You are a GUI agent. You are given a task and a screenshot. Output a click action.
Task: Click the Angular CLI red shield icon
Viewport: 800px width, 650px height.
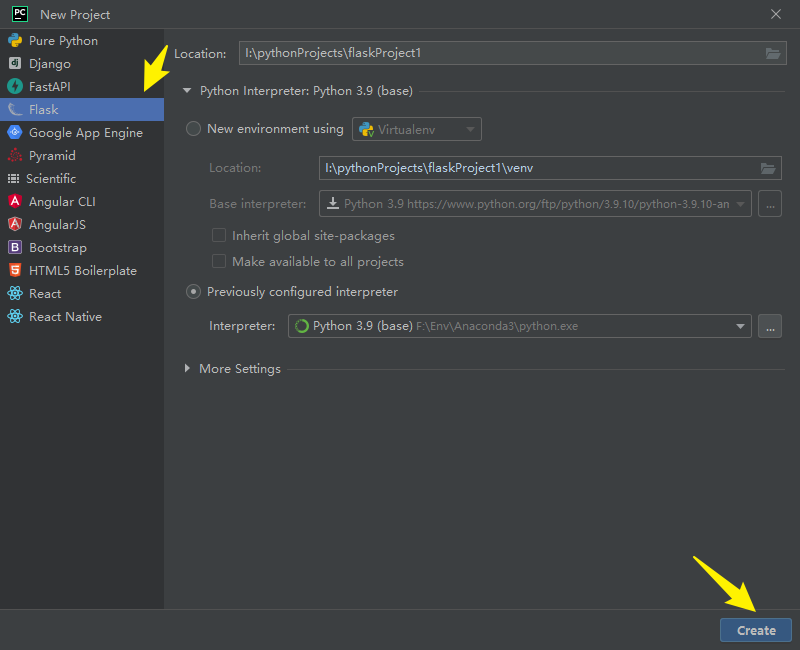coord(15,201)
